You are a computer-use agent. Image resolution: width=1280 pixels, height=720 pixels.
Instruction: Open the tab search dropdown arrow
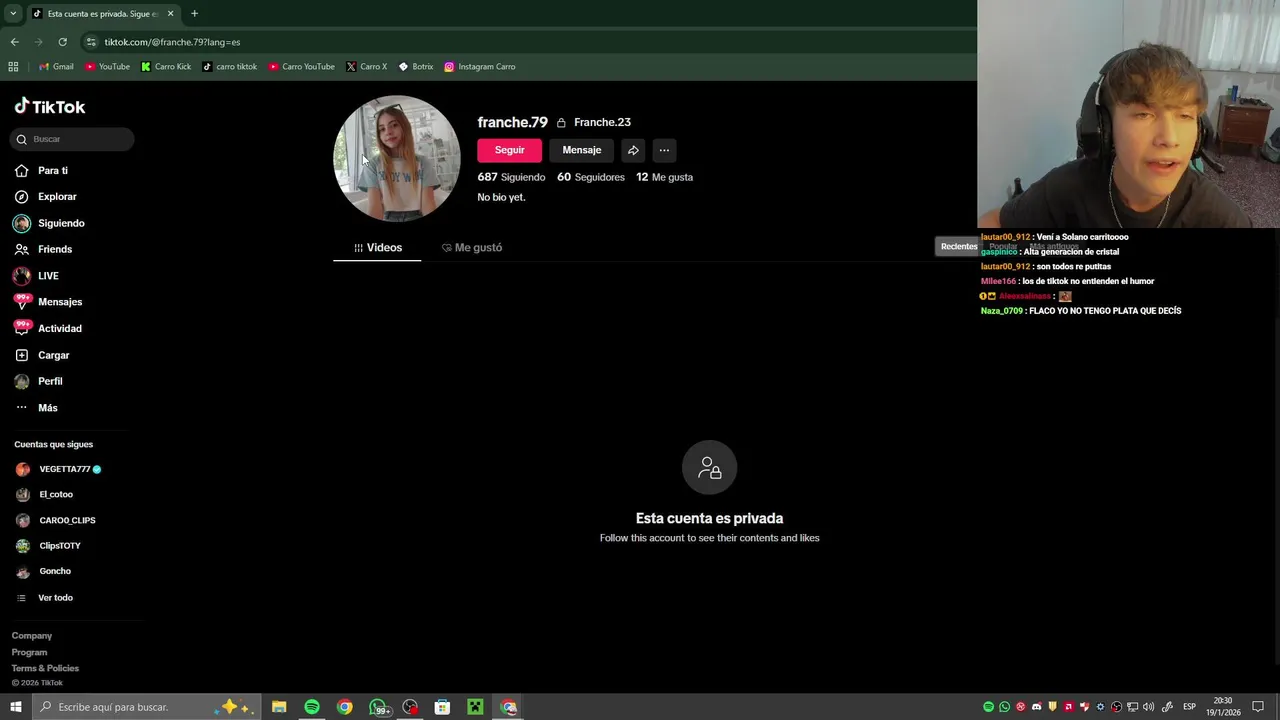tap(13, 14)
